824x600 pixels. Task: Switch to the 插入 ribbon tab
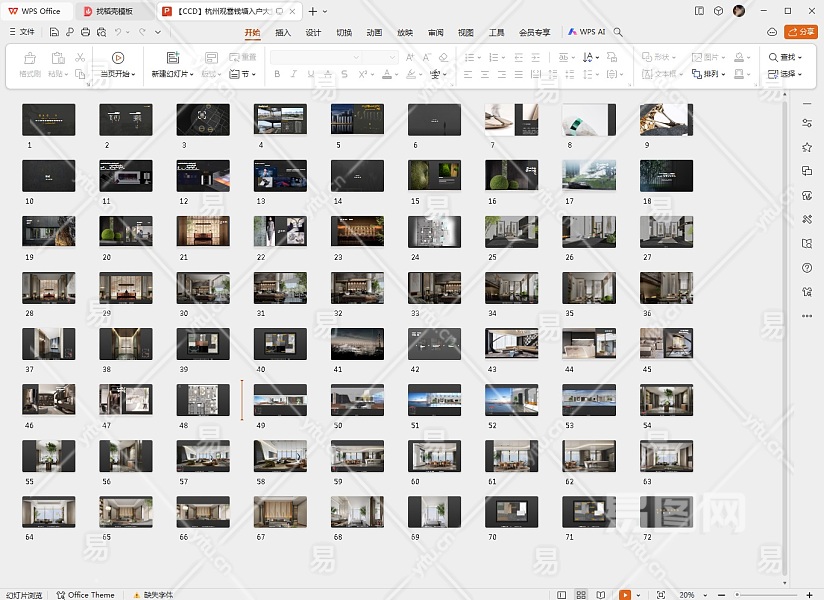tap(283, 32)
